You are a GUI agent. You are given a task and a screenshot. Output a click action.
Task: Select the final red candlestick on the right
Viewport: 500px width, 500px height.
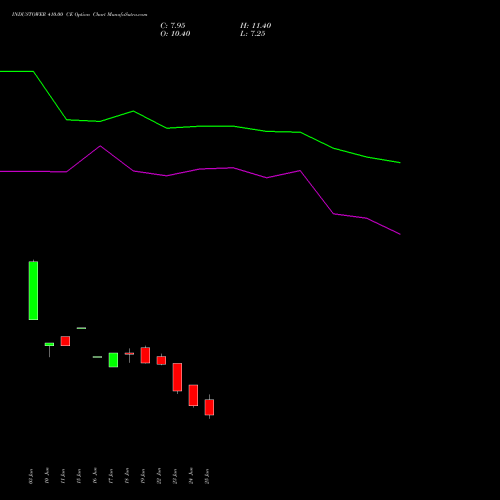pos(209,407)
